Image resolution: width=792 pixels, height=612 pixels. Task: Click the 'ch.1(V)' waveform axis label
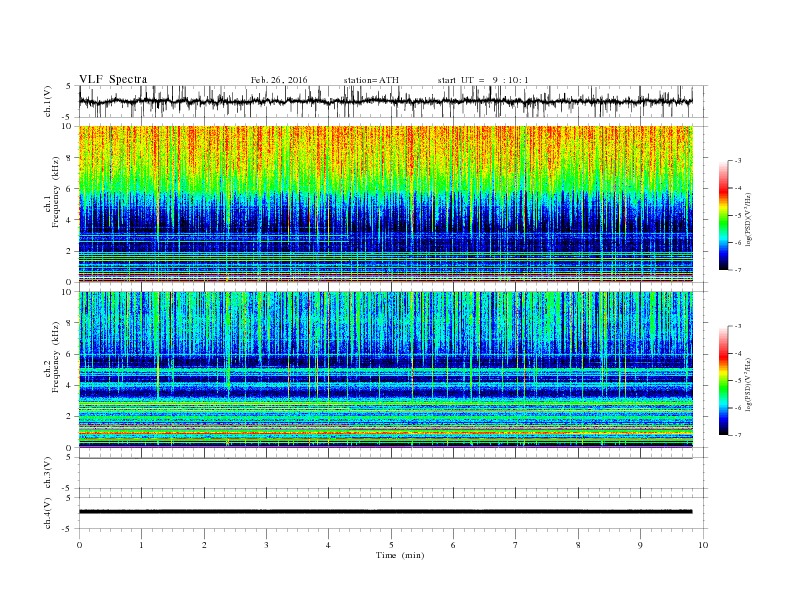tap(48, 103)
